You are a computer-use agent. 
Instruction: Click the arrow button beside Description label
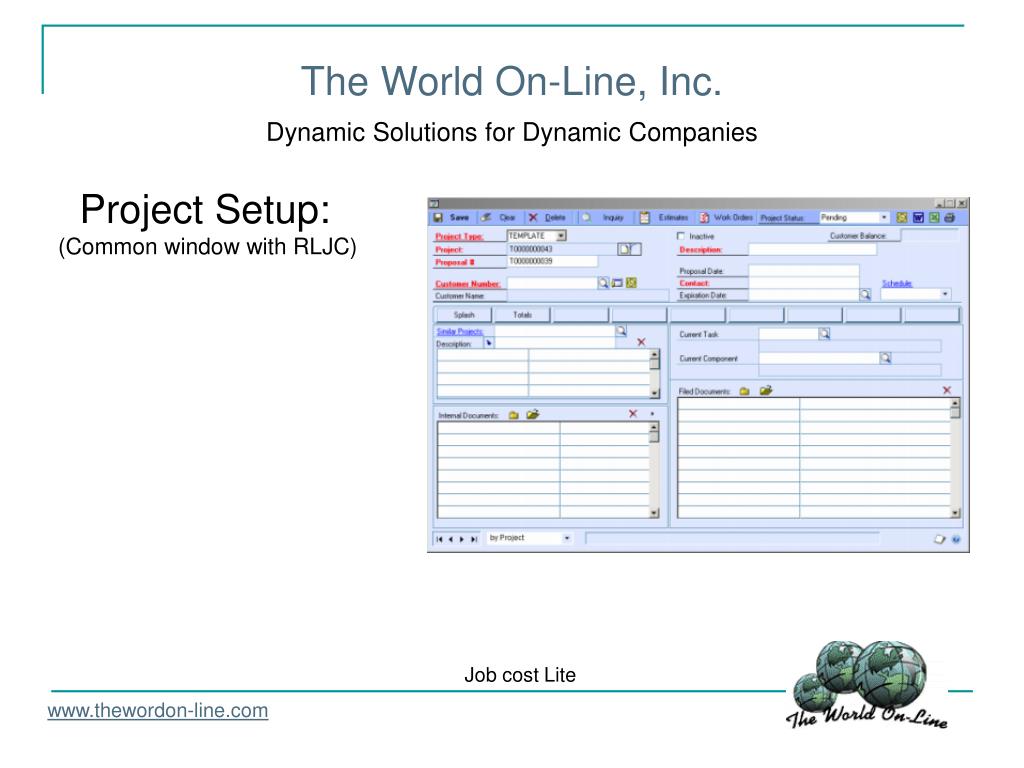point(488,343)
